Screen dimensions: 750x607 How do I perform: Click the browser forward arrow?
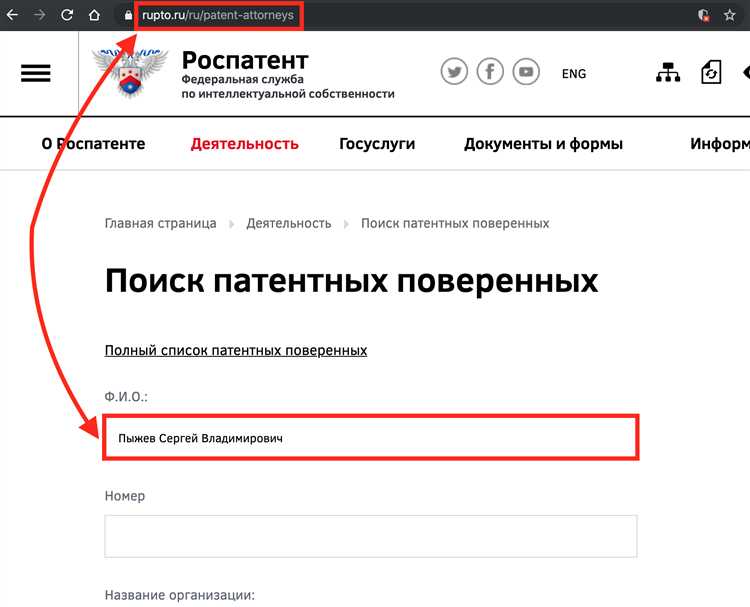tap(40, 15)
